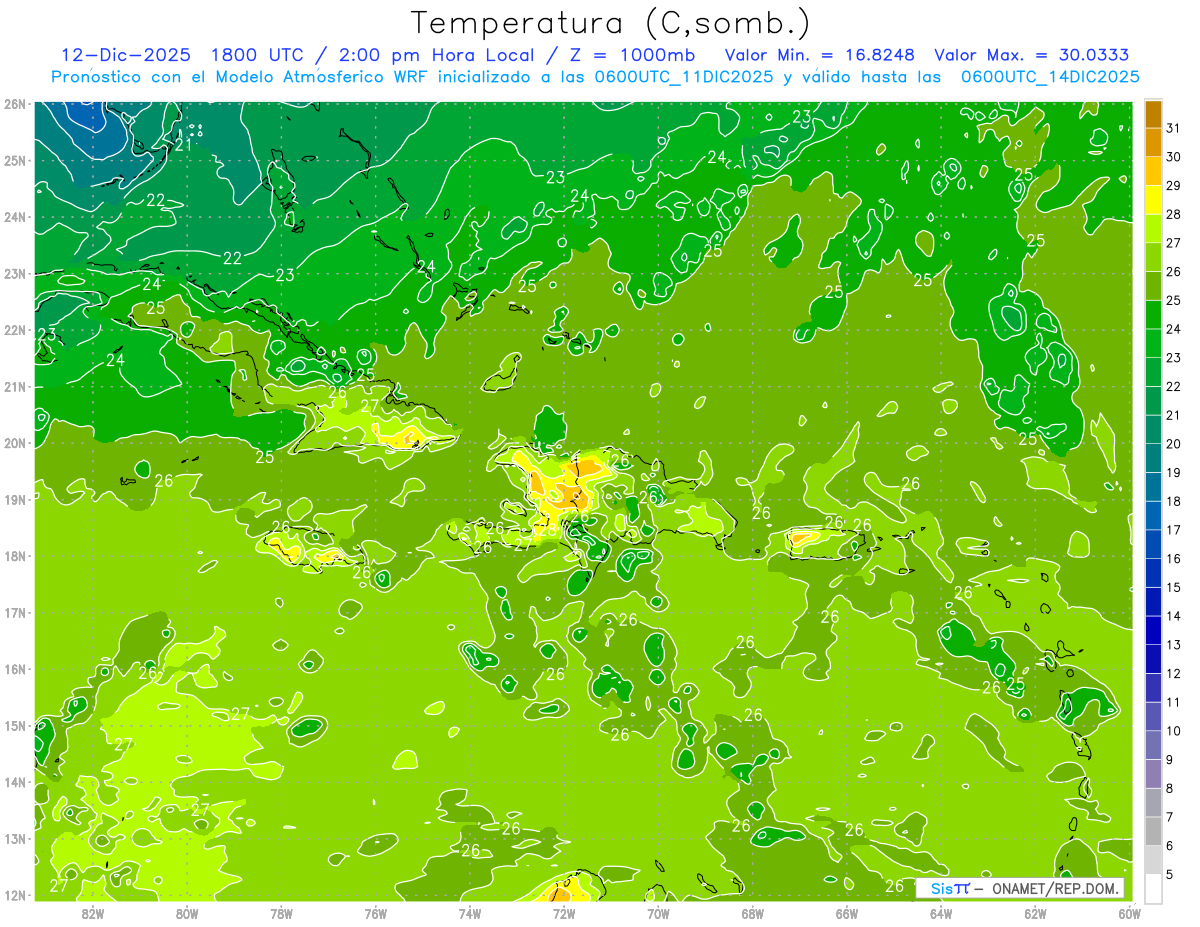Click the '15N' latitude axis label
Image resolution: width=1200 pixels, height=927 pixels.
coord(15,726)
